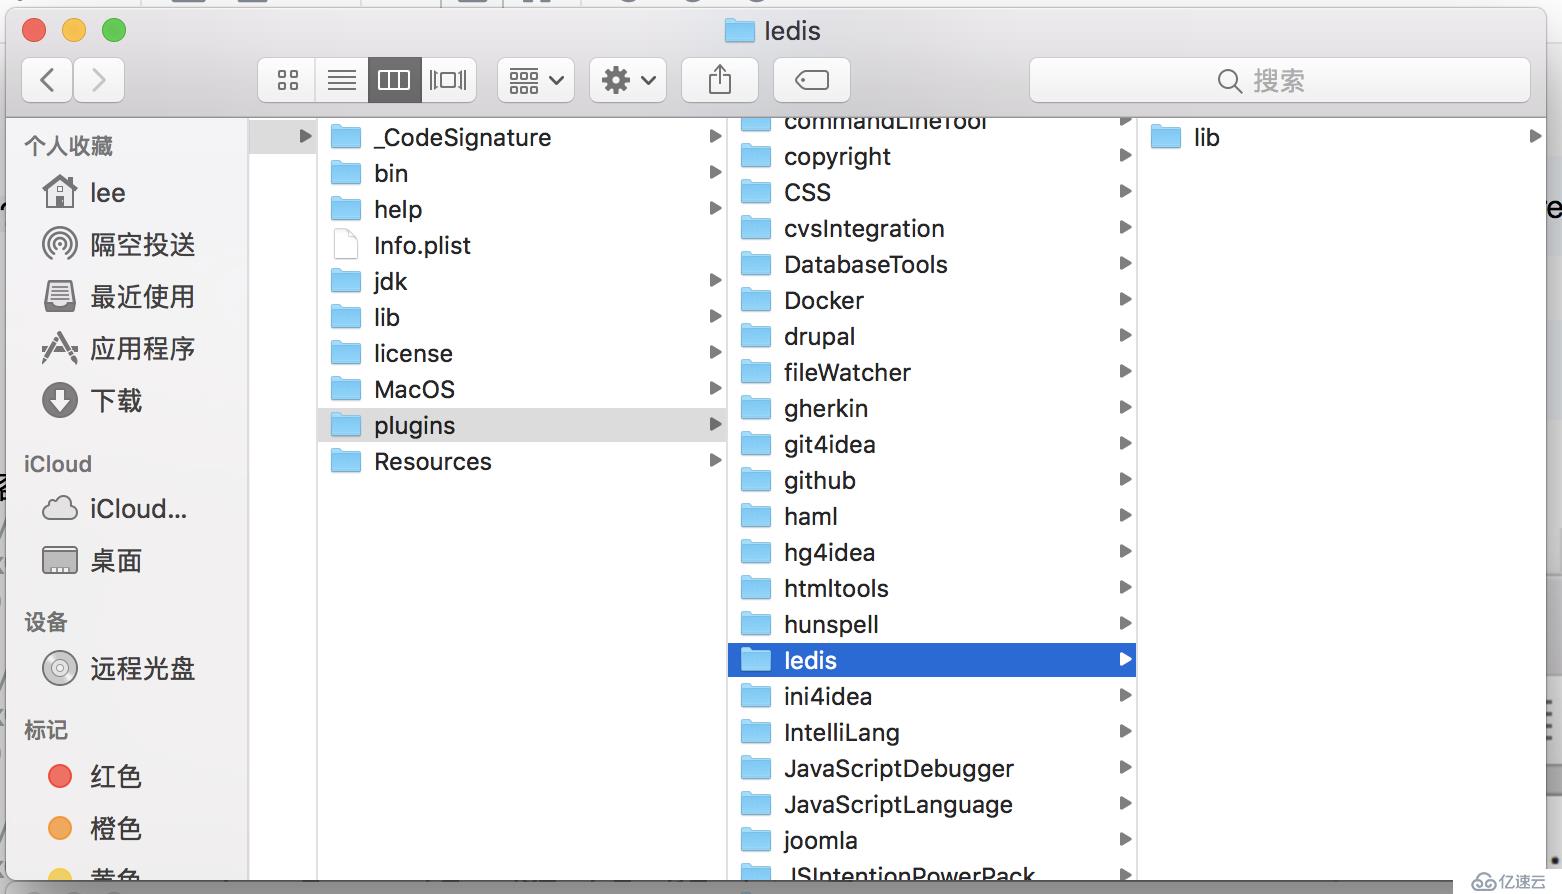Open the lib folder inside ledis
The image size is (1562, 894).
pyautogui.click(x=1341, y=137)
